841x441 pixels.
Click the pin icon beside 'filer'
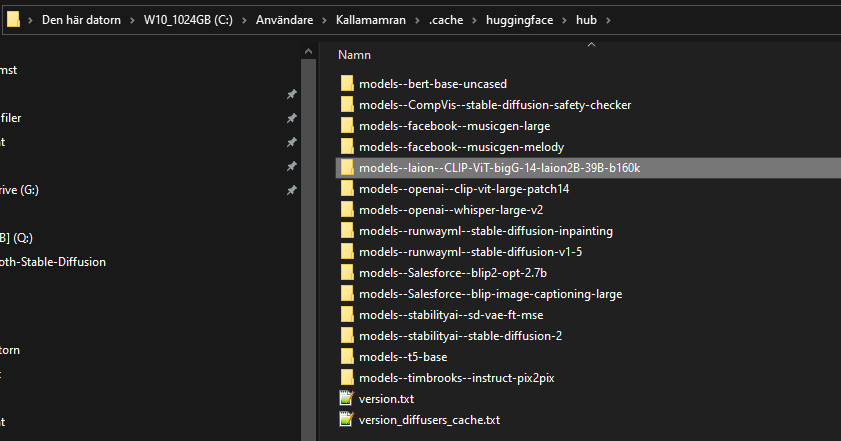click(291, 118)
